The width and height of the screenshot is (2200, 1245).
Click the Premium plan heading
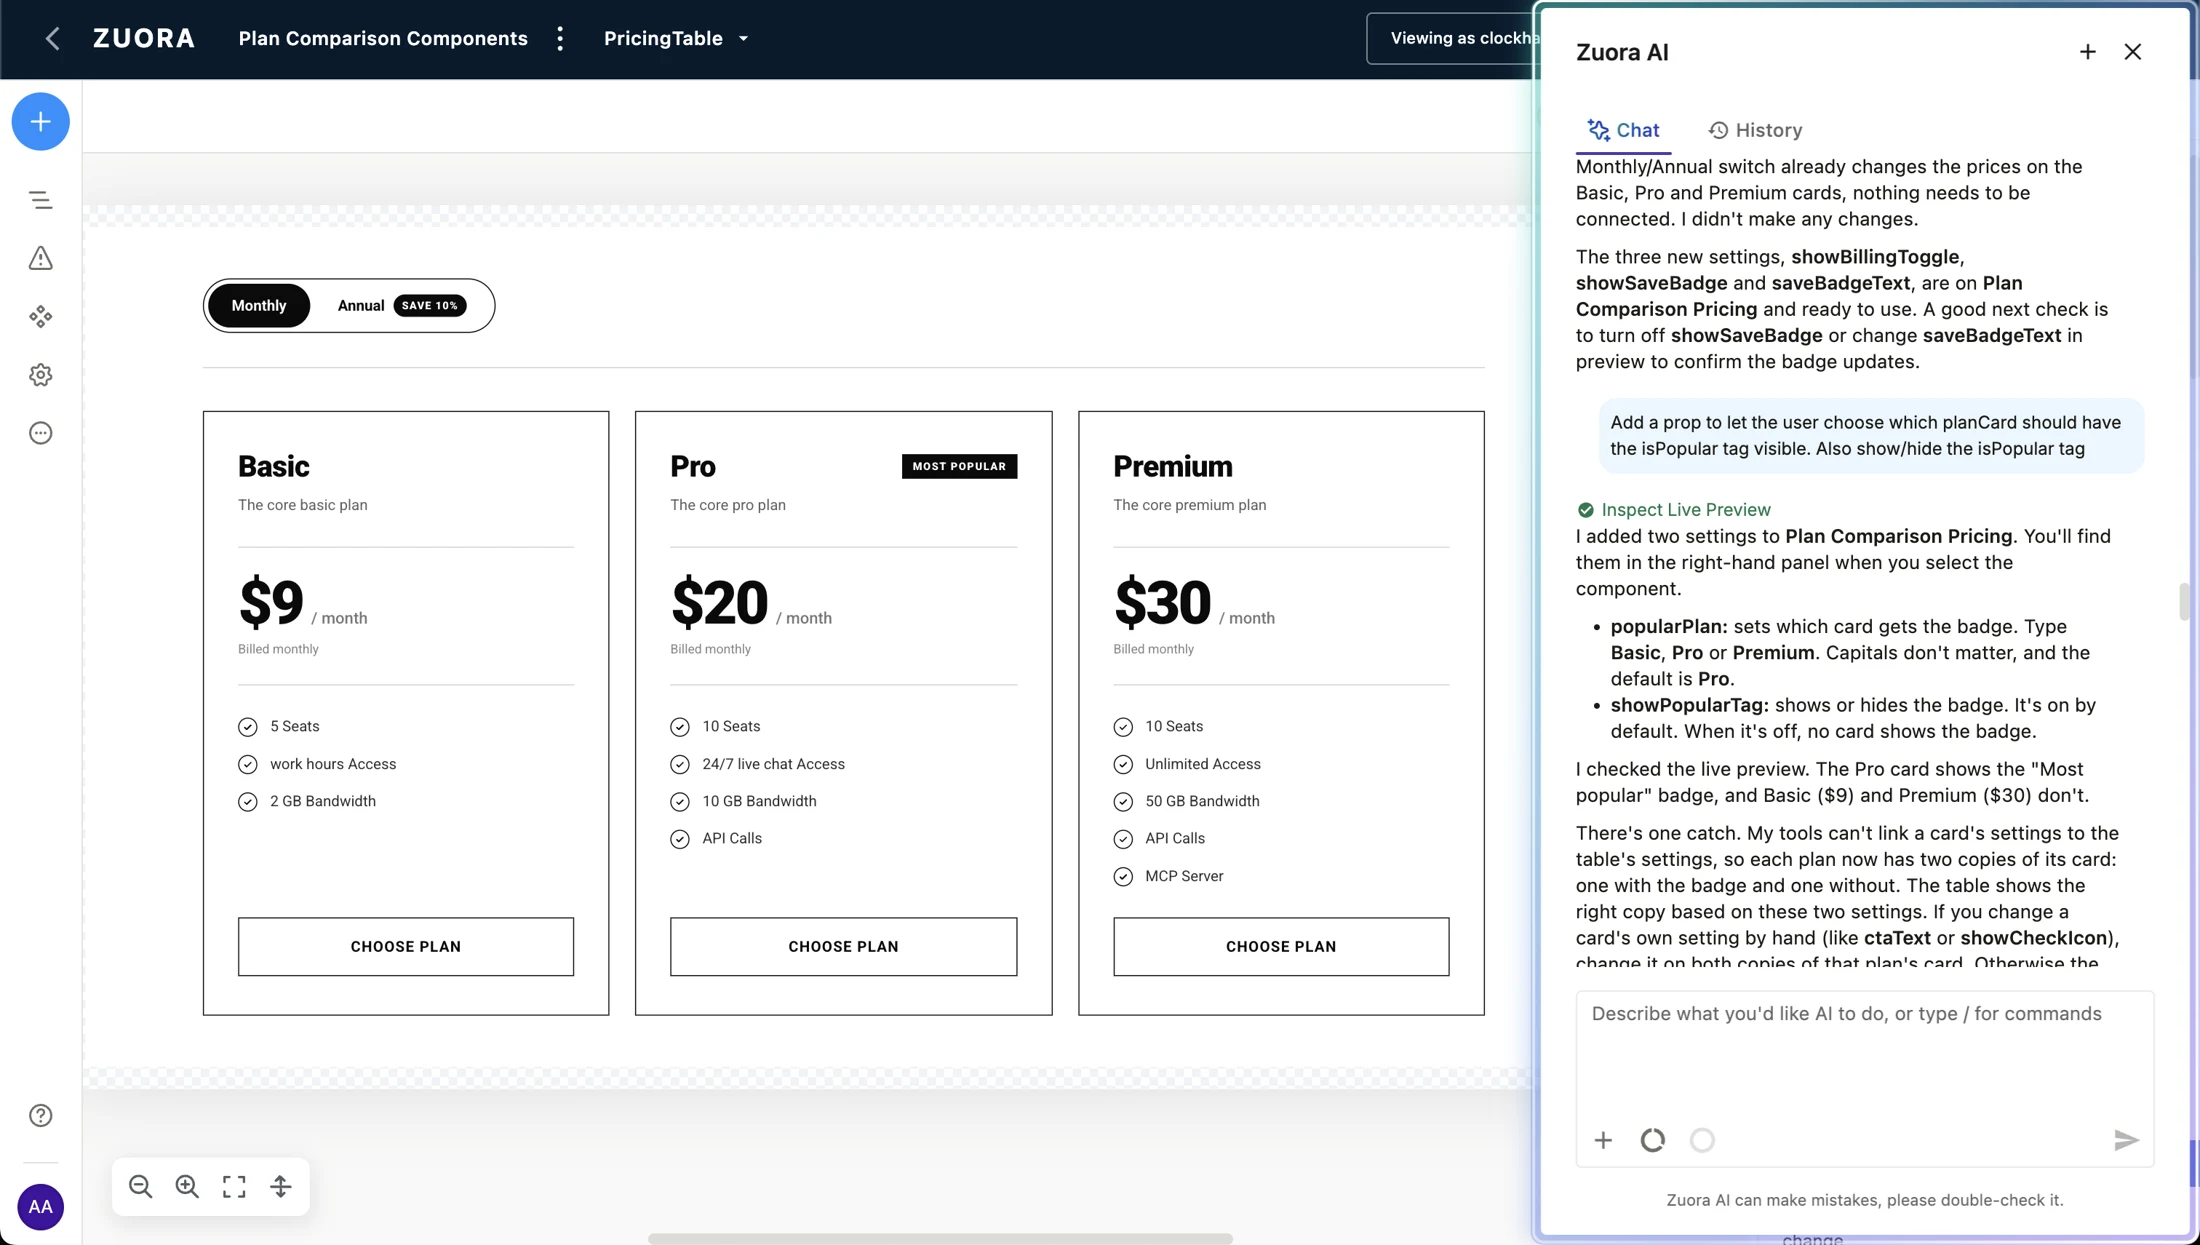click(1173, 467)
